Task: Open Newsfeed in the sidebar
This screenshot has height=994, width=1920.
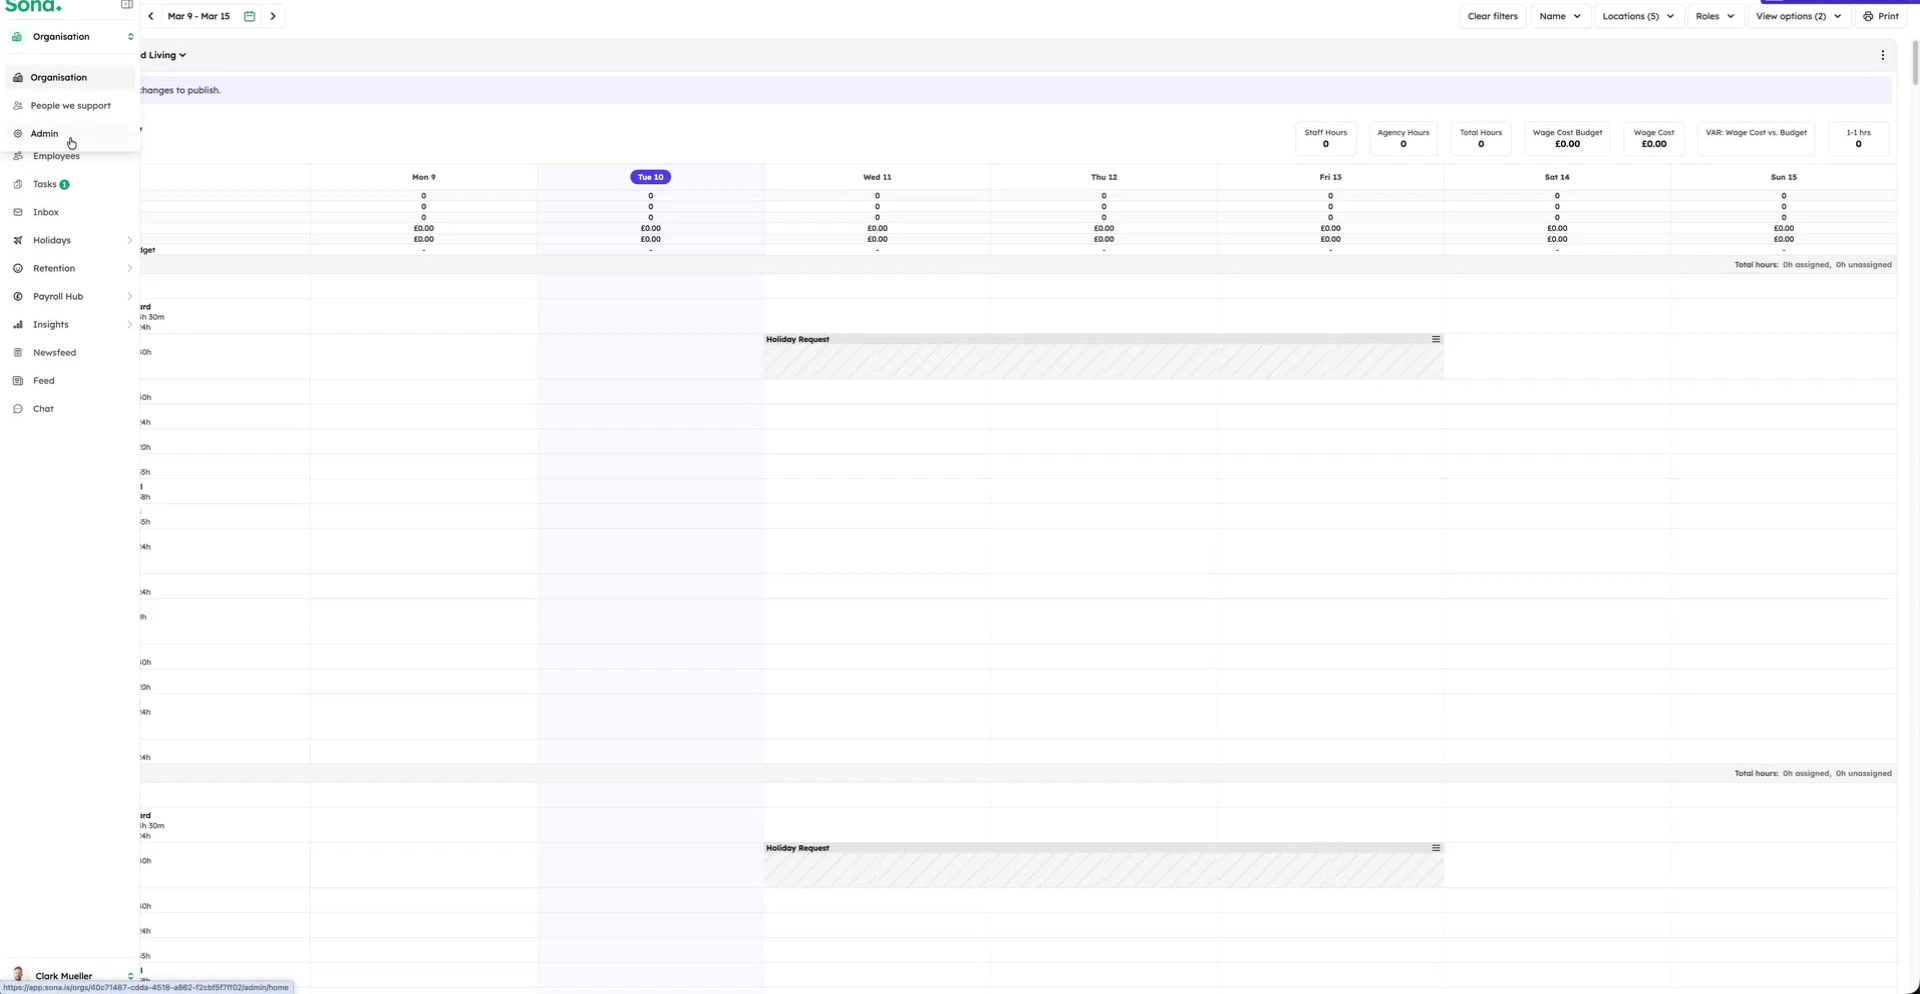Action: click(x=54, y=352)
